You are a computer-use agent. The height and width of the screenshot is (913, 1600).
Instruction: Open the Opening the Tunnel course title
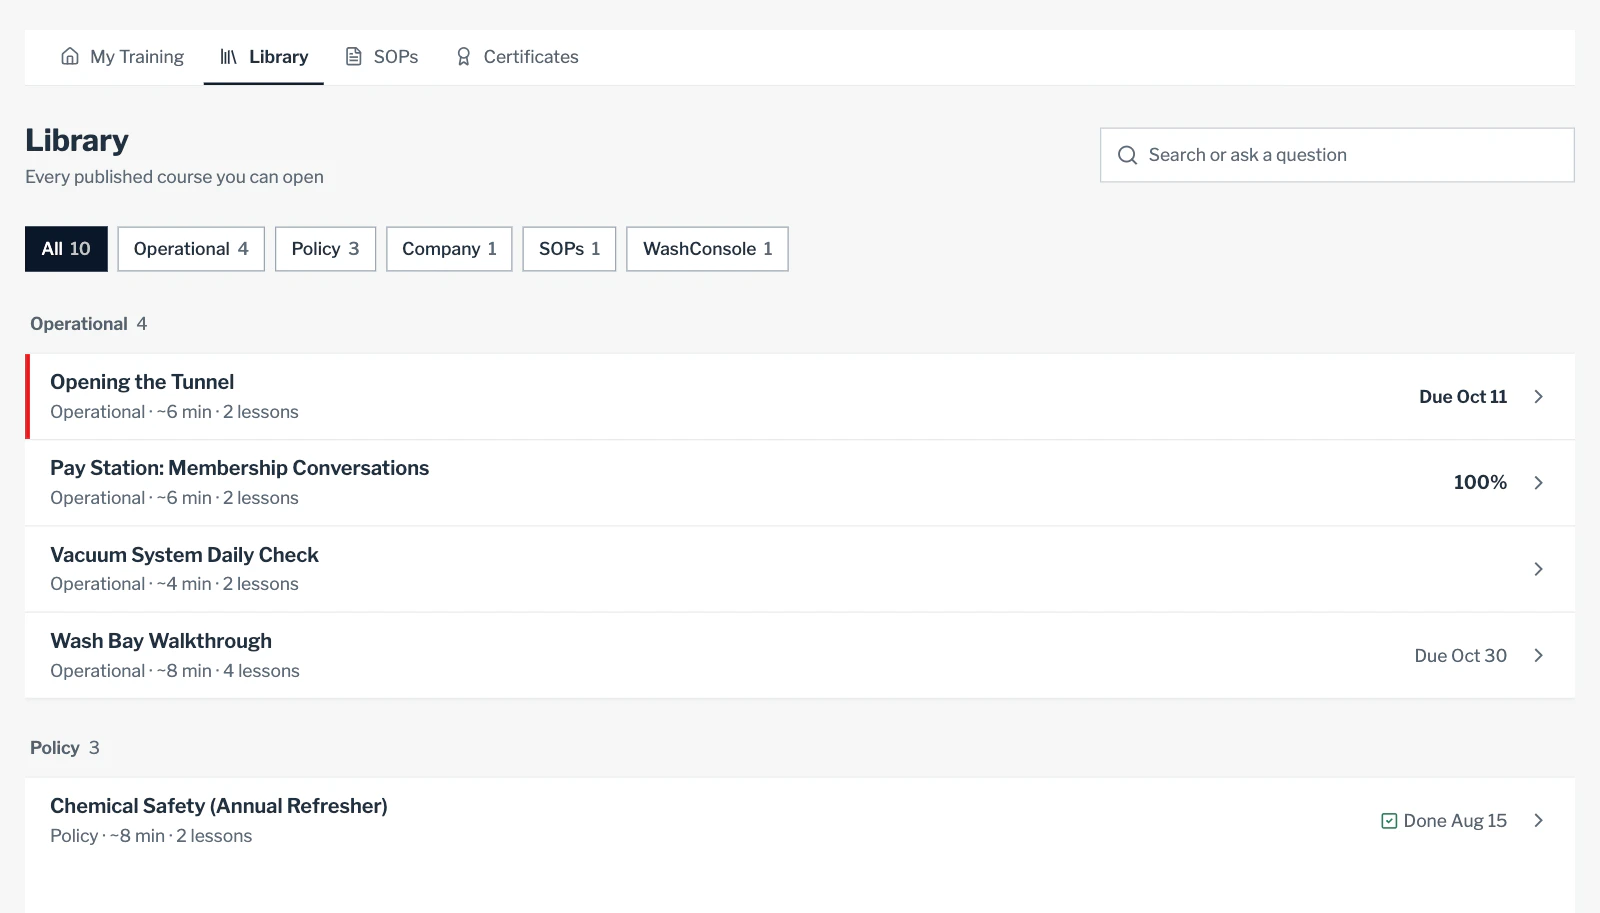pyautogui.click(x=142, y=382)
